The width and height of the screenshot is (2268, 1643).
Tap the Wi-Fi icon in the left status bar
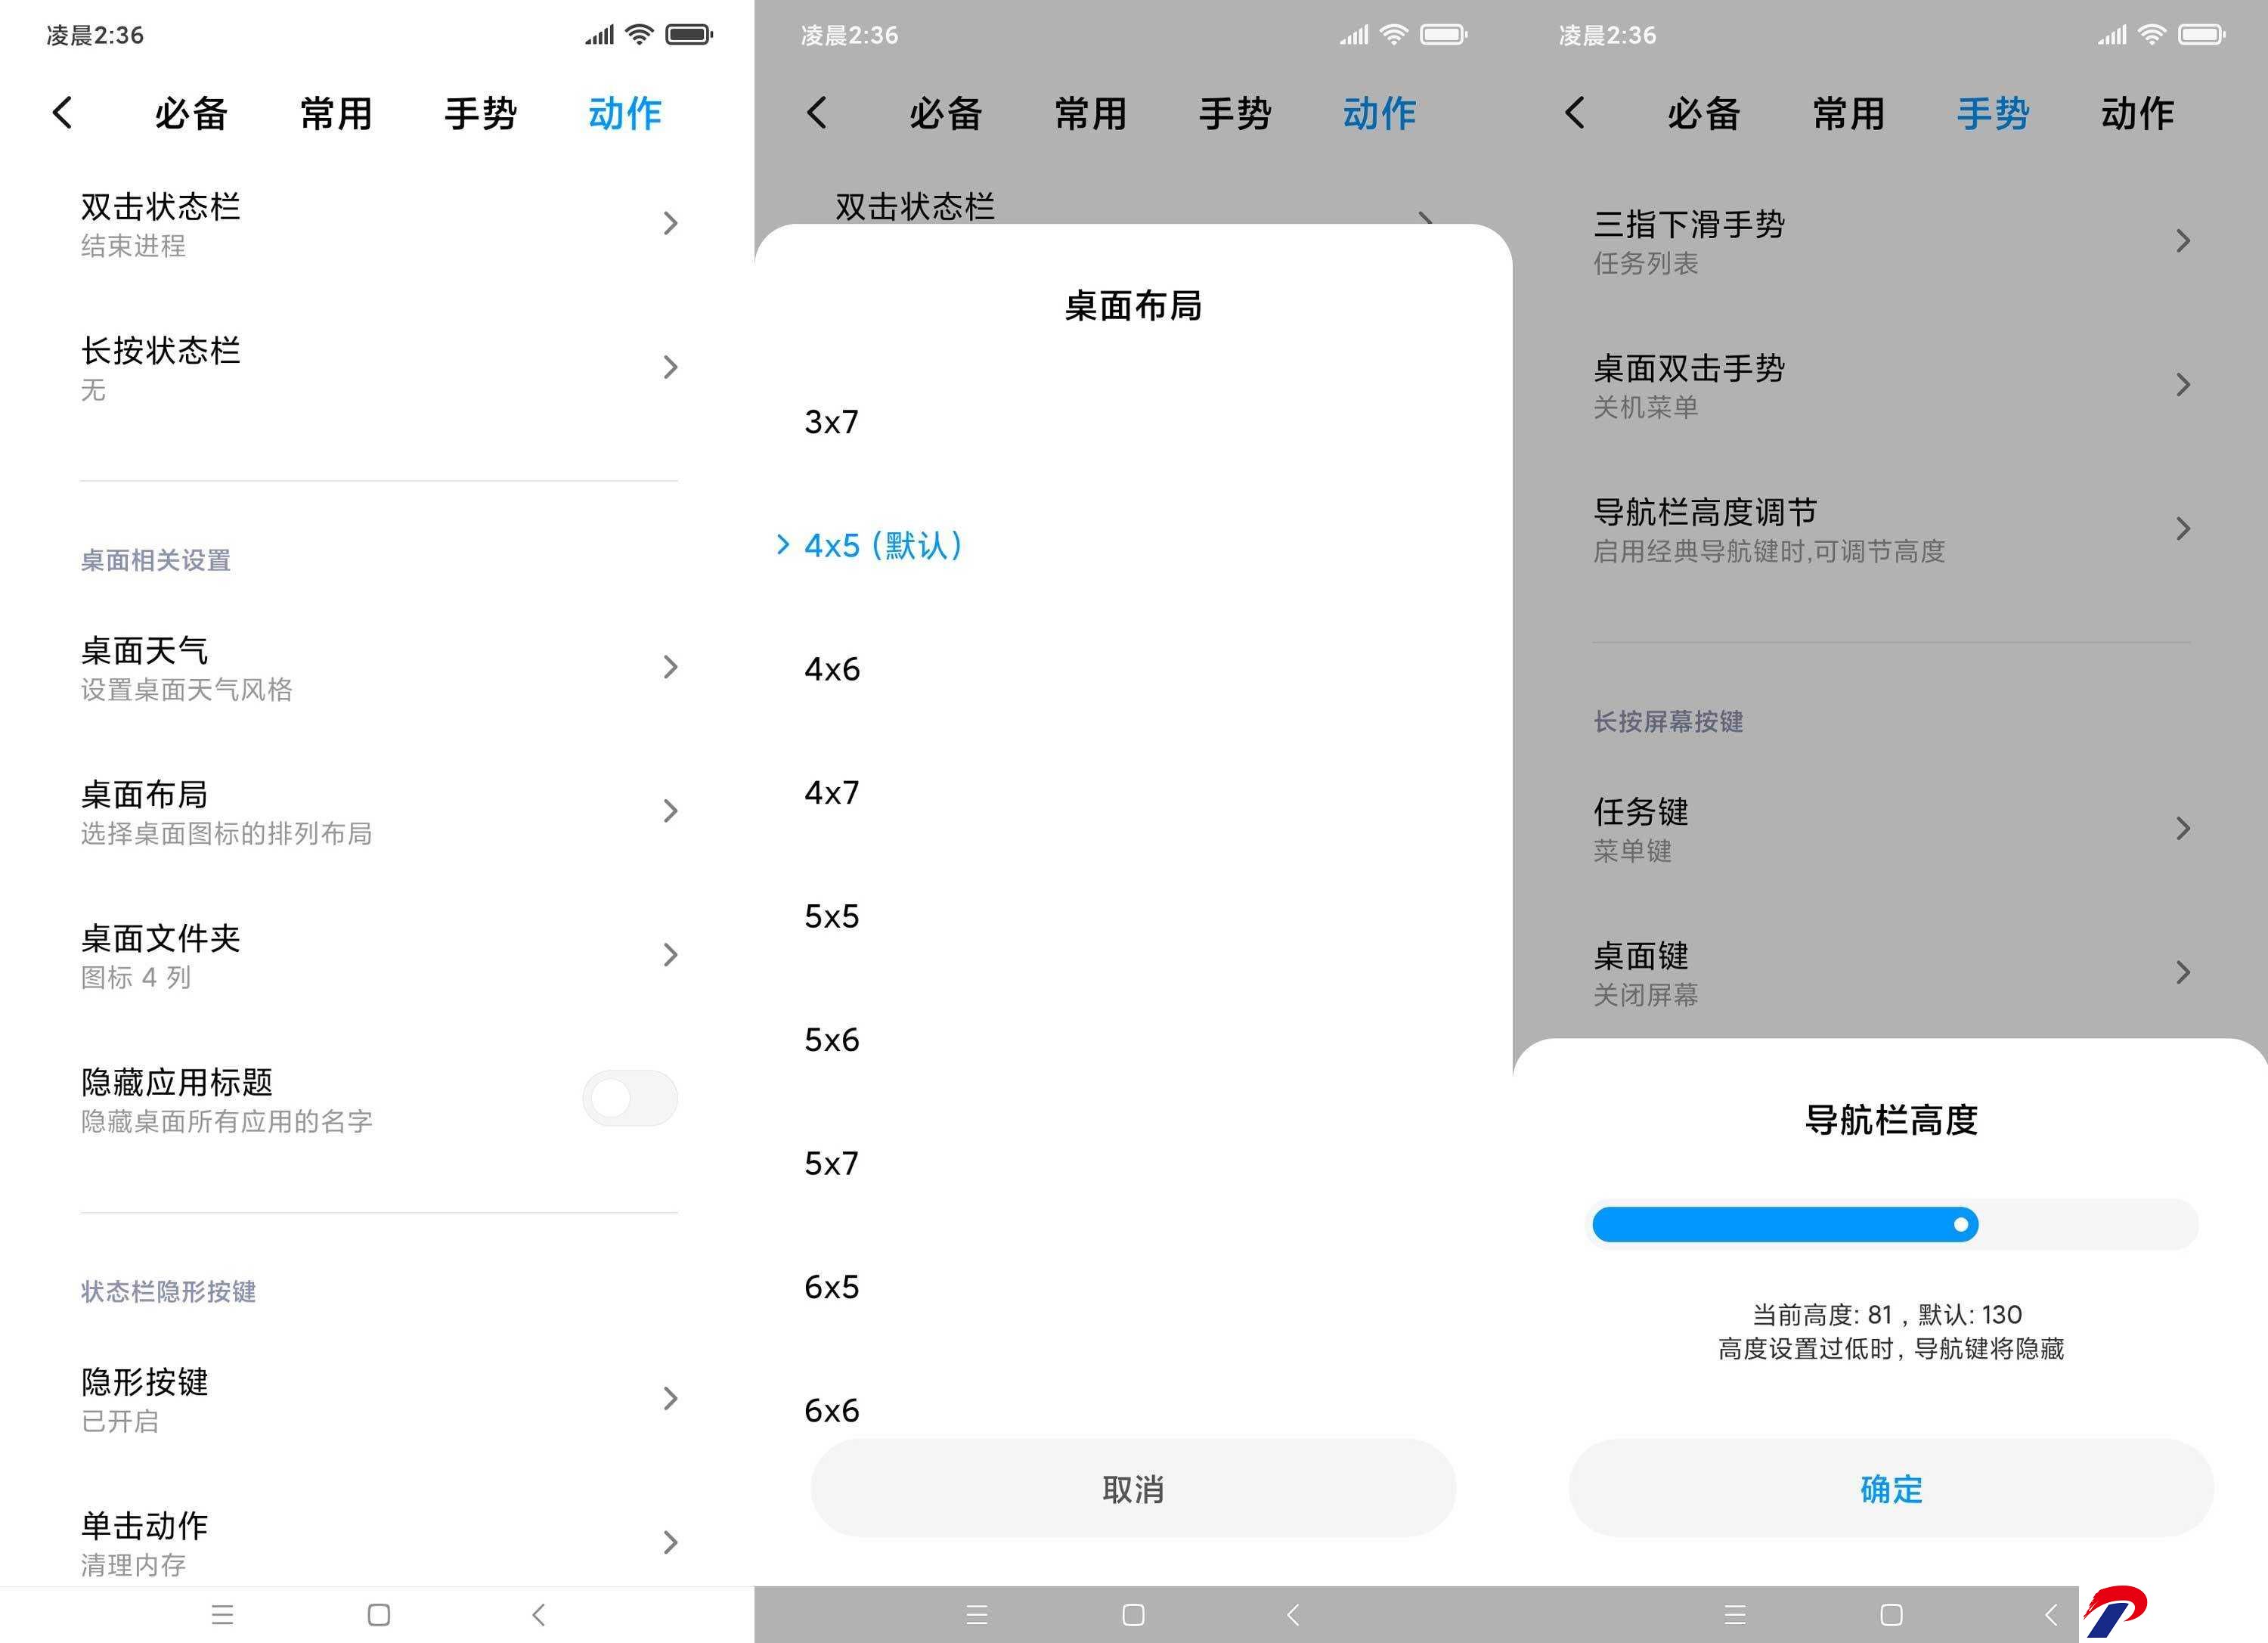[x=639, y=35]
